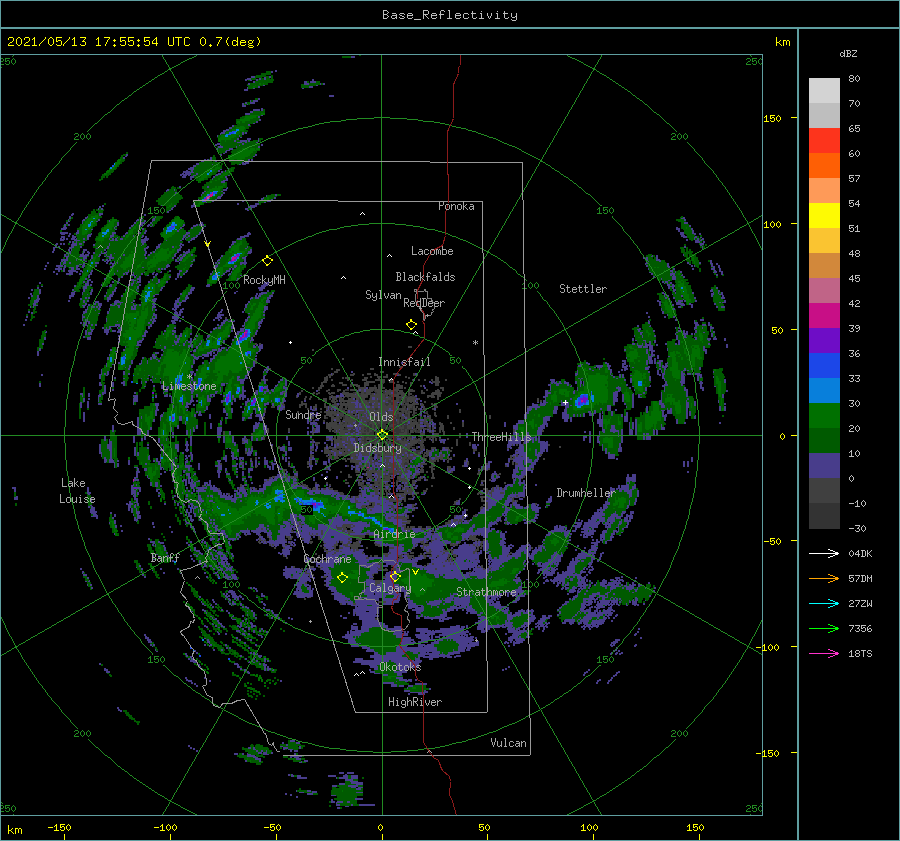Click the cyan 27ZW arrow in legend
The width and height of the screenshot is (900, 841).
coord(824,603)
